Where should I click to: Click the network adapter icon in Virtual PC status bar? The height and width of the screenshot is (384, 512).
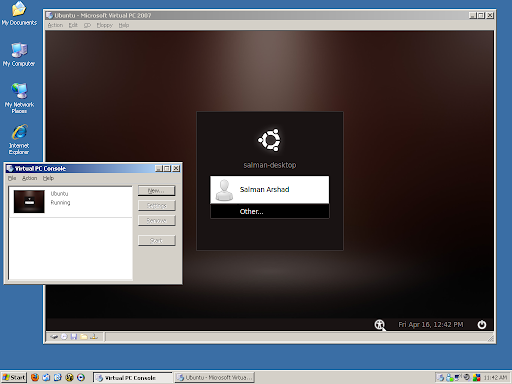(94, 337)
